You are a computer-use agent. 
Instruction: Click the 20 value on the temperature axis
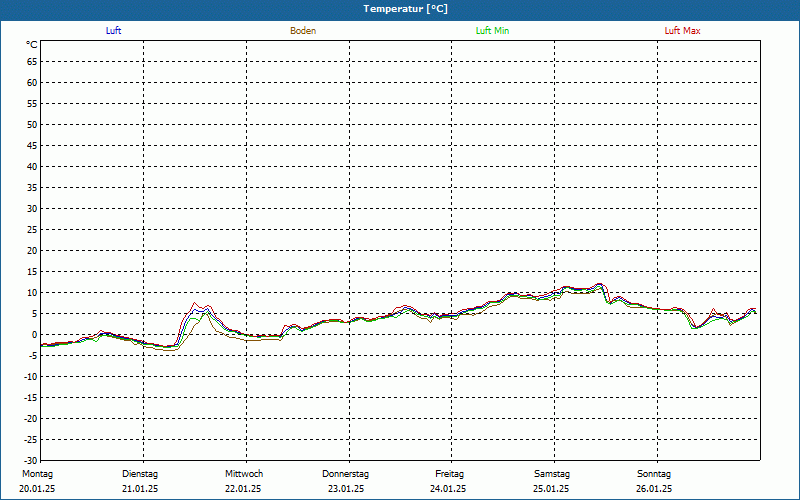(32, 251)
